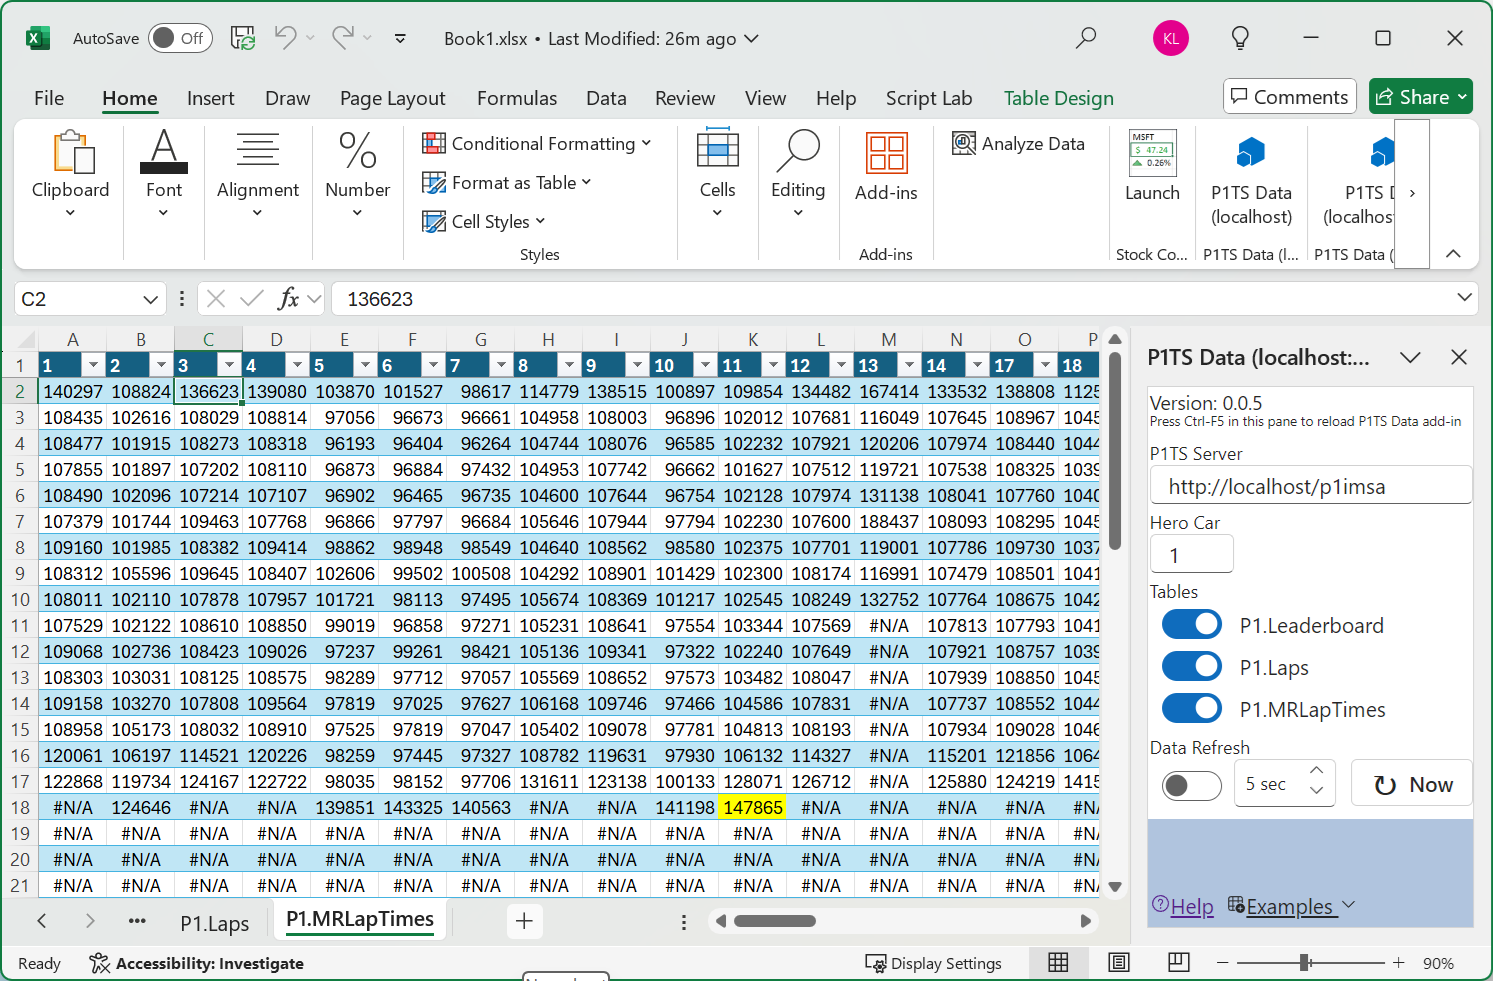
Task: Zoom out with the minus button
Action: click(x=1222, y=962)
